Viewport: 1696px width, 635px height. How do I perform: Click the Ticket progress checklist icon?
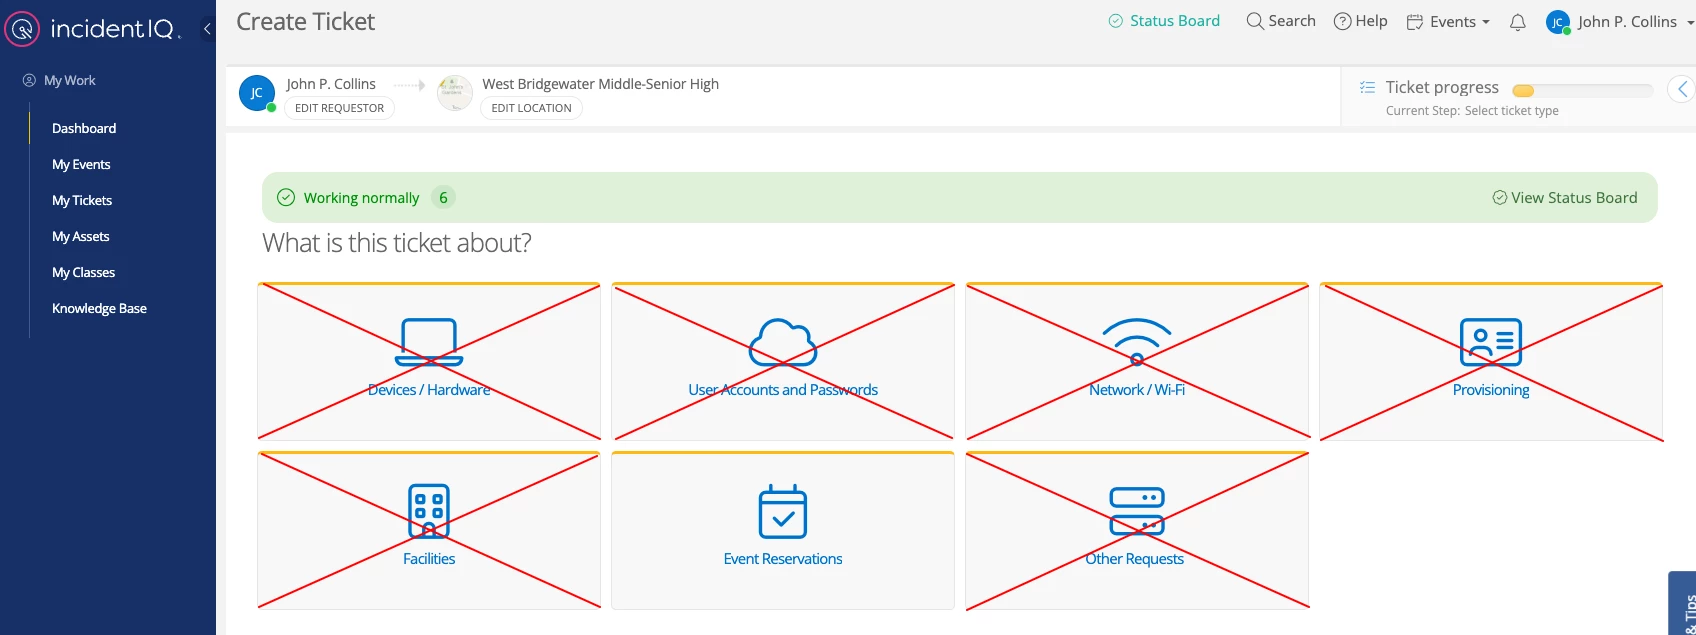coord(1367,88)
